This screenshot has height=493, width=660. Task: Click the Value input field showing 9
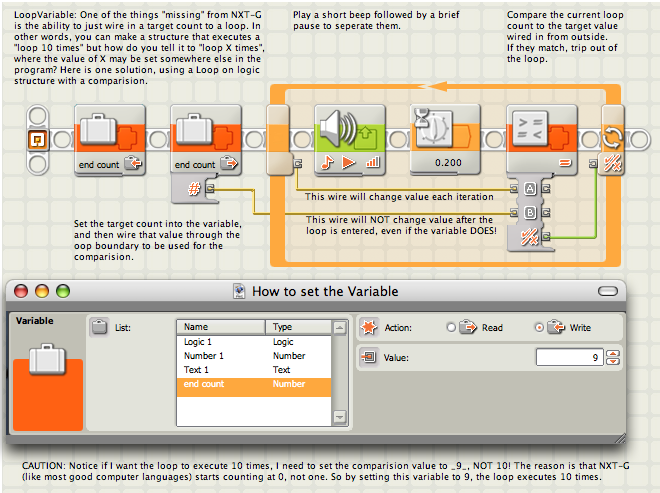570,357
